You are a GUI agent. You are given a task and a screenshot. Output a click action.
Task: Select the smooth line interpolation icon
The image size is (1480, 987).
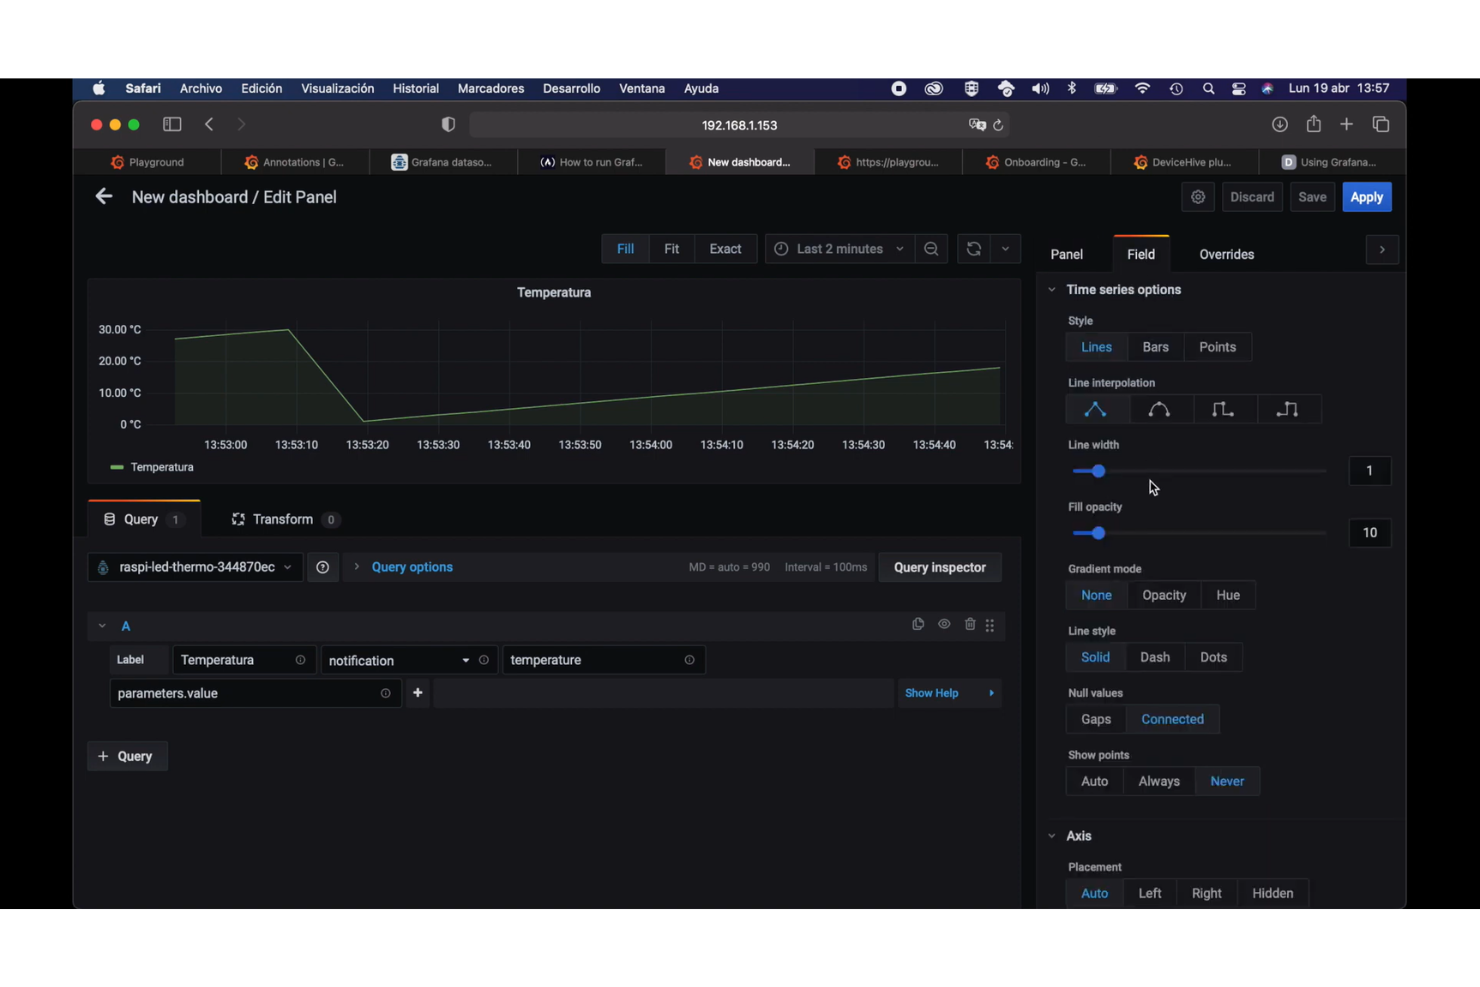coord(1160,408)
